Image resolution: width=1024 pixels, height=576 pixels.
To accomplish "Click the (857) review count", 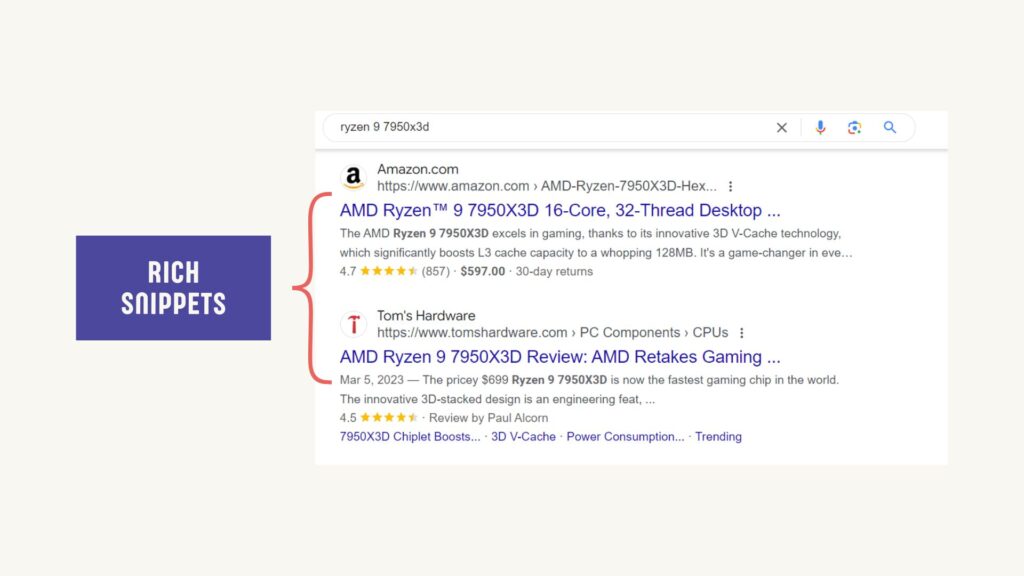I will (x=436, y=271).
